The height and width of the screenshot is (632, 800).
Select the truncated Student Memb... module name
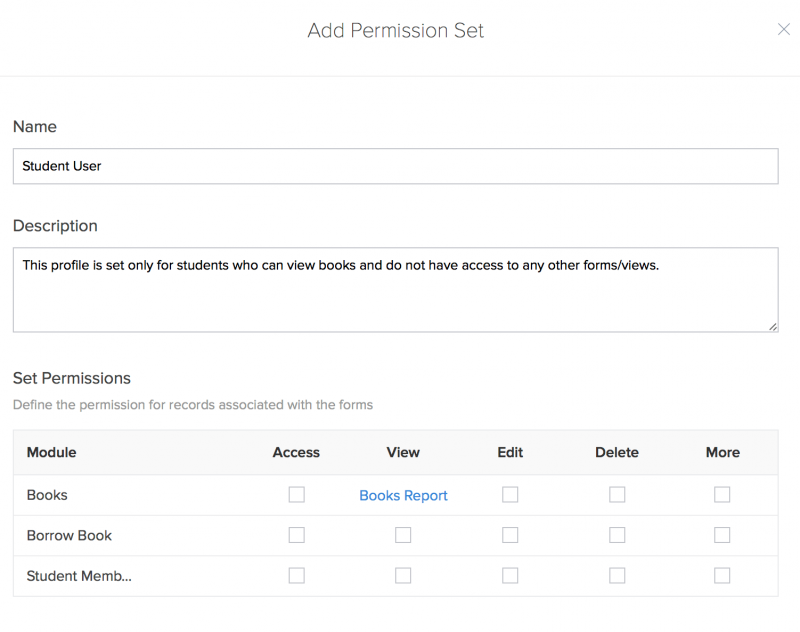click(79, 576)
